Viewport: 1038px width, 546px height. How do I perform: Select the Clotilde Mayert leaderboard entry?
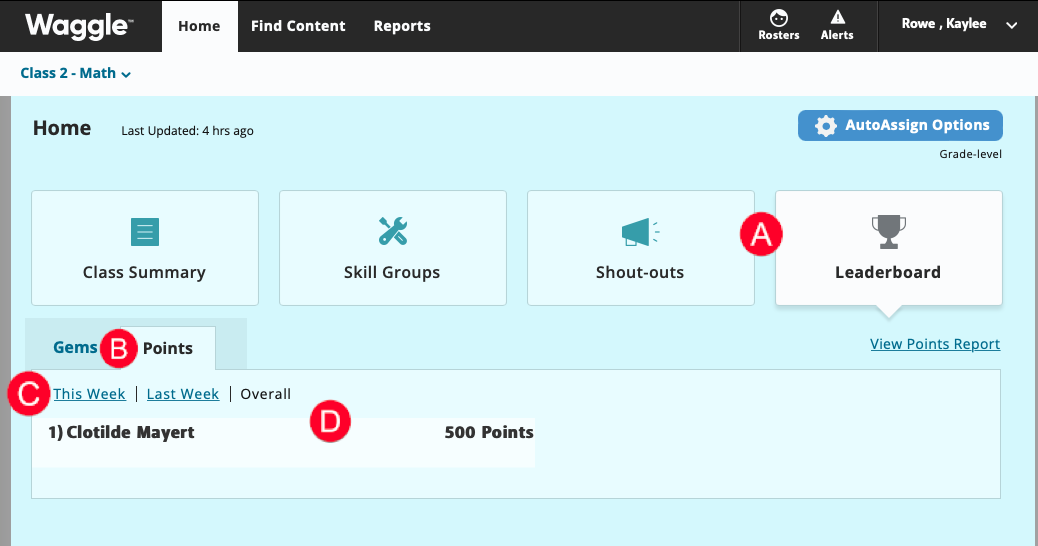pyautogui.click(x=283, y=442)
